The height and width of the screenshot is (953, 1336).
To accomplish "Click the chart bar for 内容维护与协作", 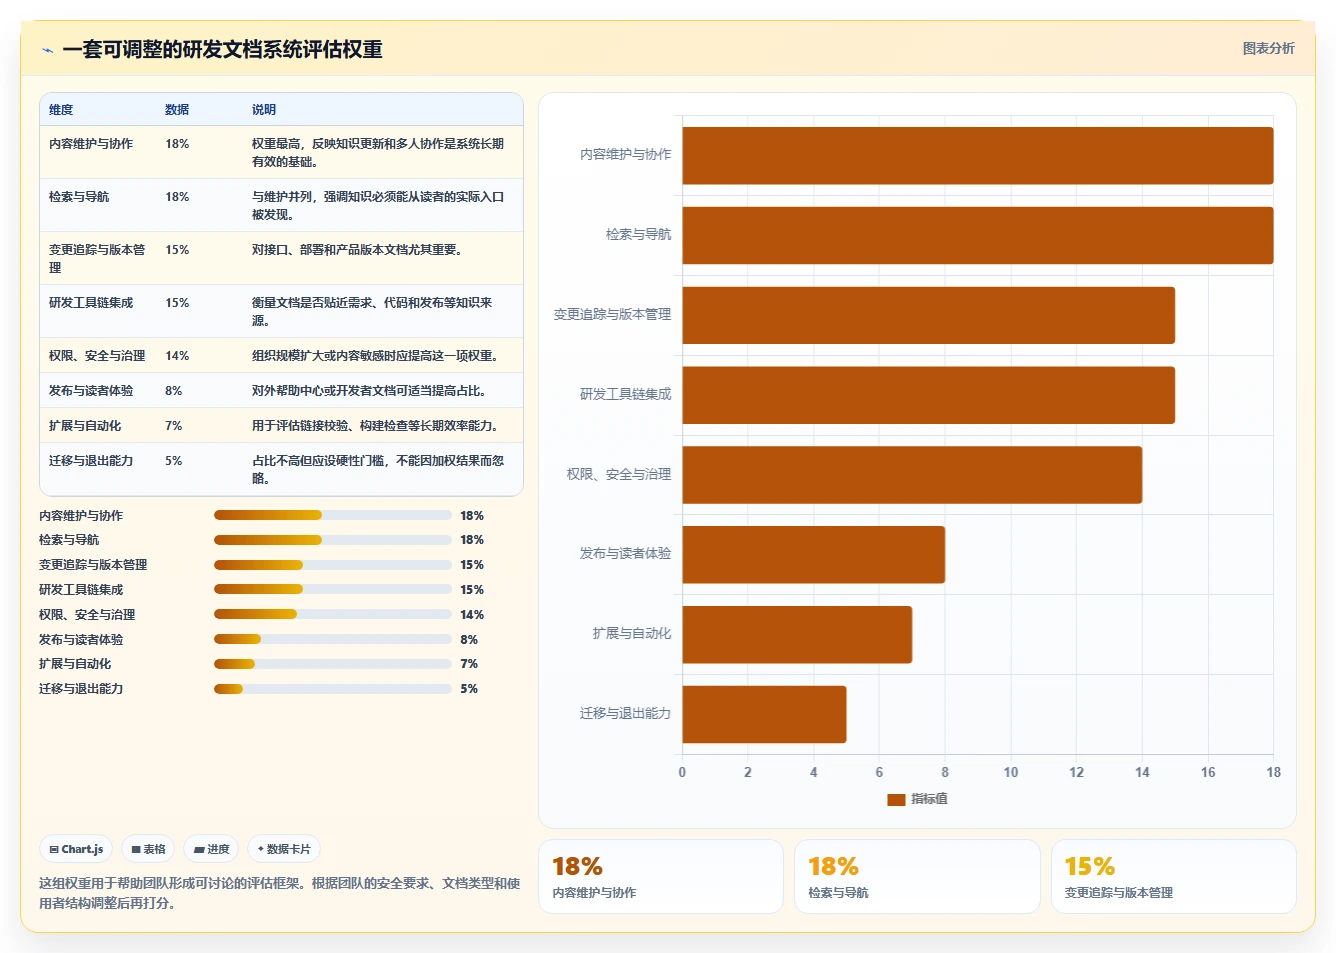I will [978, 155].
